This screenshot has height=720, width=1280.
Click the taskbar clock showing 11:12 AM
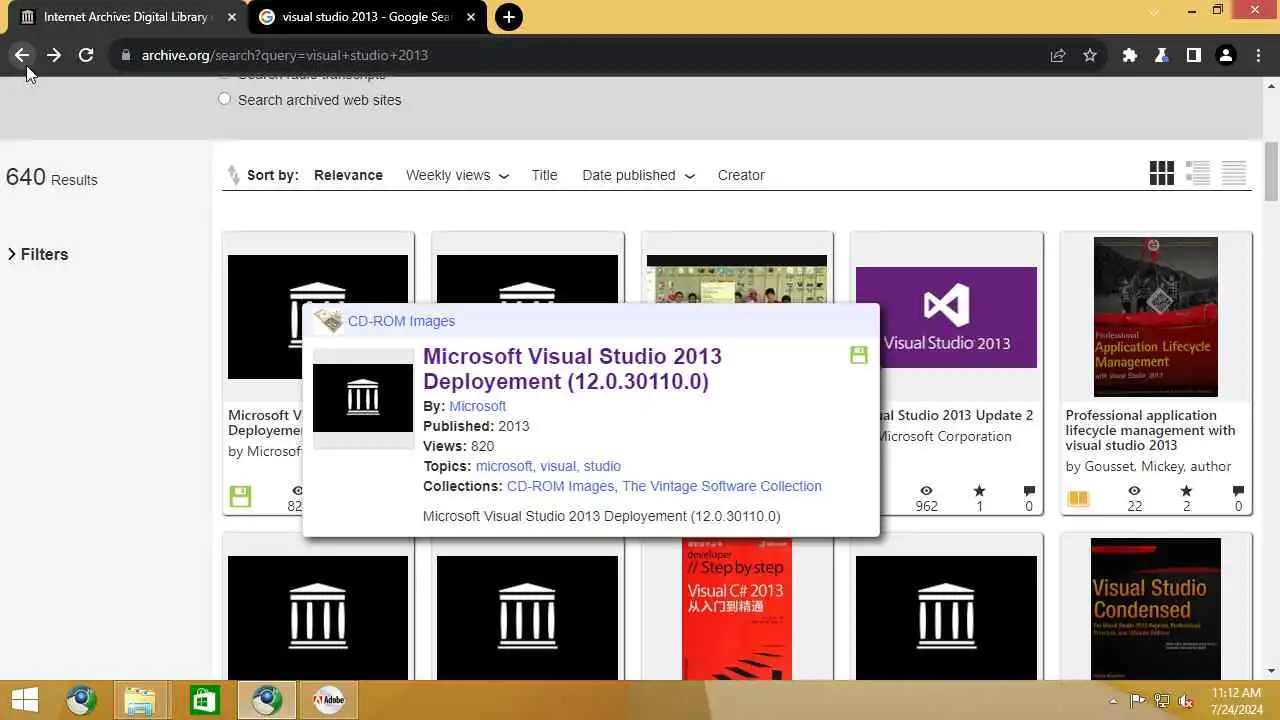[x=1236, y=701]
